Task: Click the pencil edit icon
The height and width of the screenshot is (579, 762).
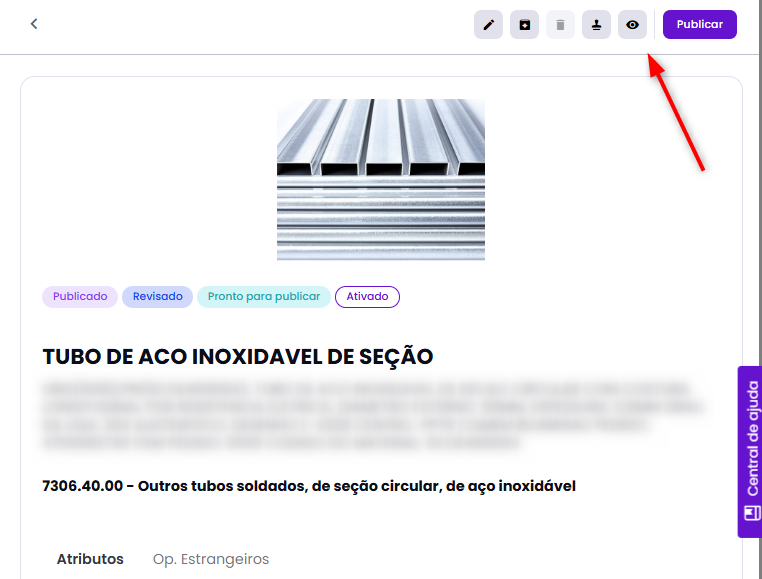Action: pos(488,25)
